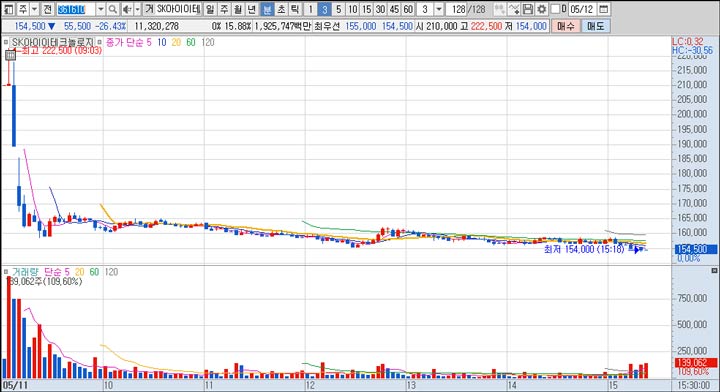Viewport: 720px width, 392px height.
Task: Choose the 15-minute interval button
Action: pos(366,9)
